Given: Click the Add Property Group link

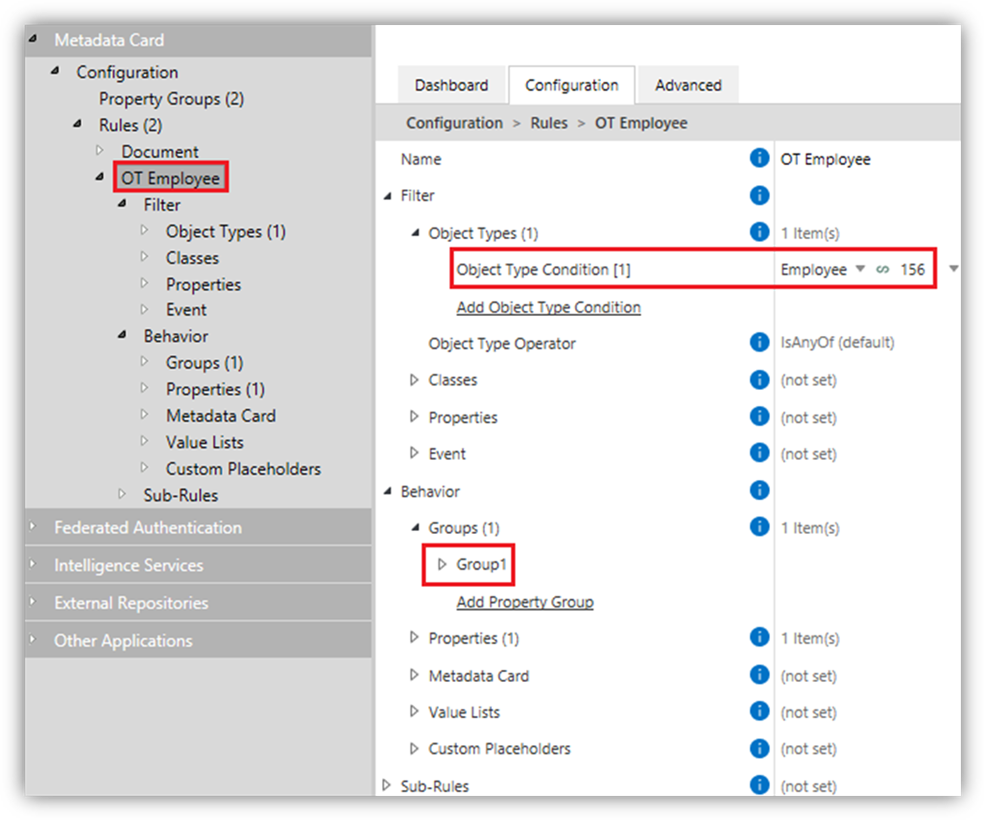Looking at the screenshot, I should click(x=524, y=601).
